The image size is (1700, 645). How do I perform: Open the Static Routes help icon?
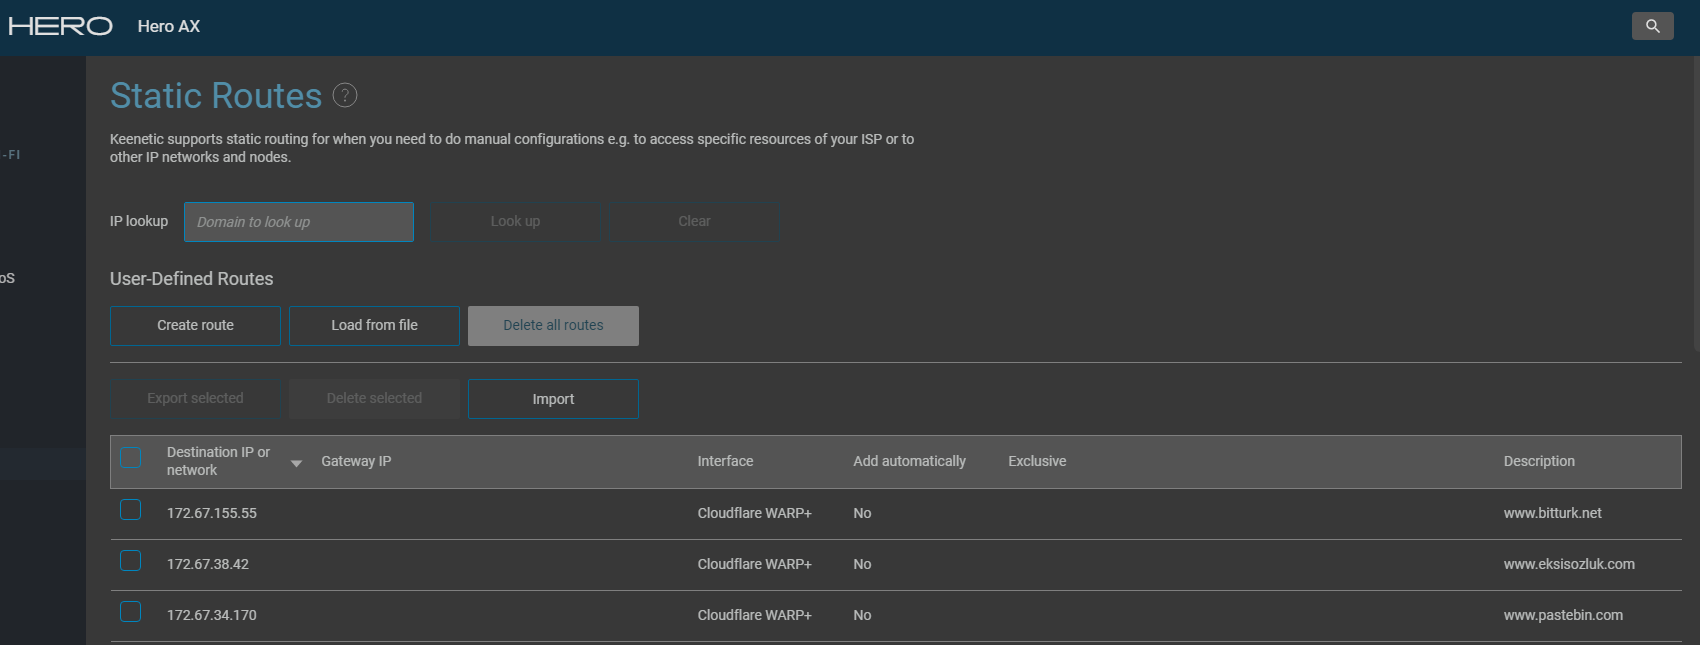[x=345, y=95]
